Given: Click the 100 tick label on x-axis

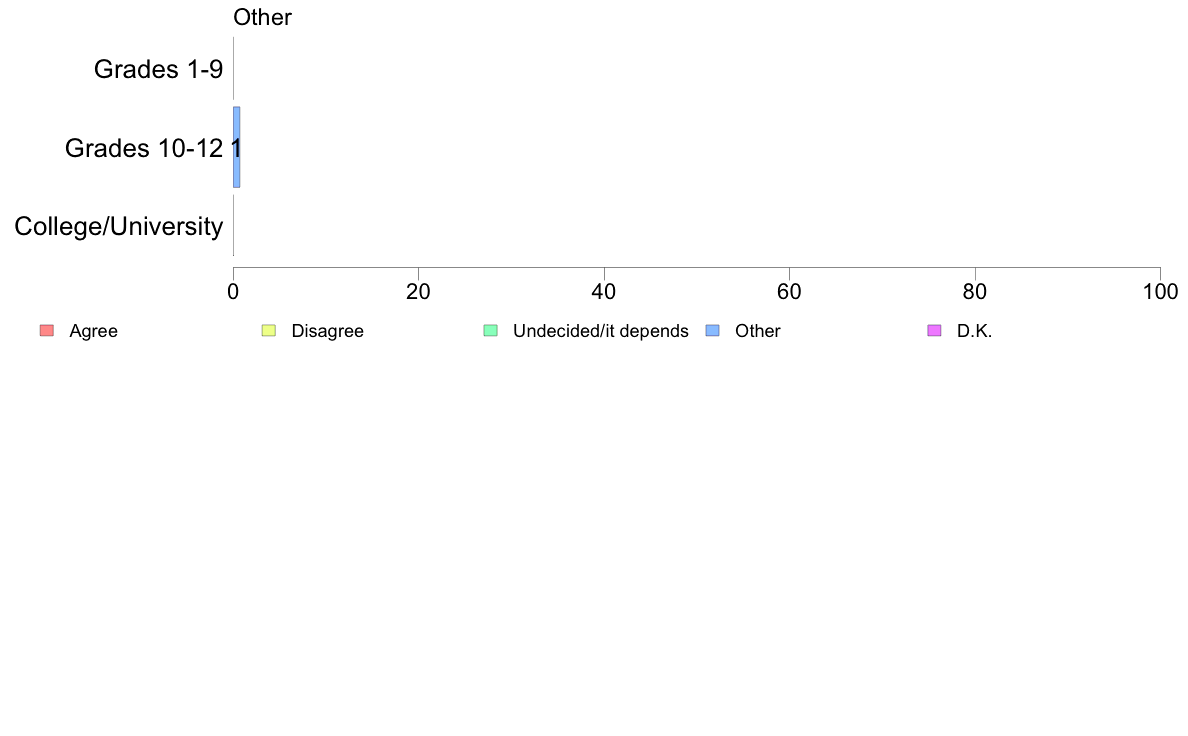Looking at the screenshot, I should pos(1160,292).
